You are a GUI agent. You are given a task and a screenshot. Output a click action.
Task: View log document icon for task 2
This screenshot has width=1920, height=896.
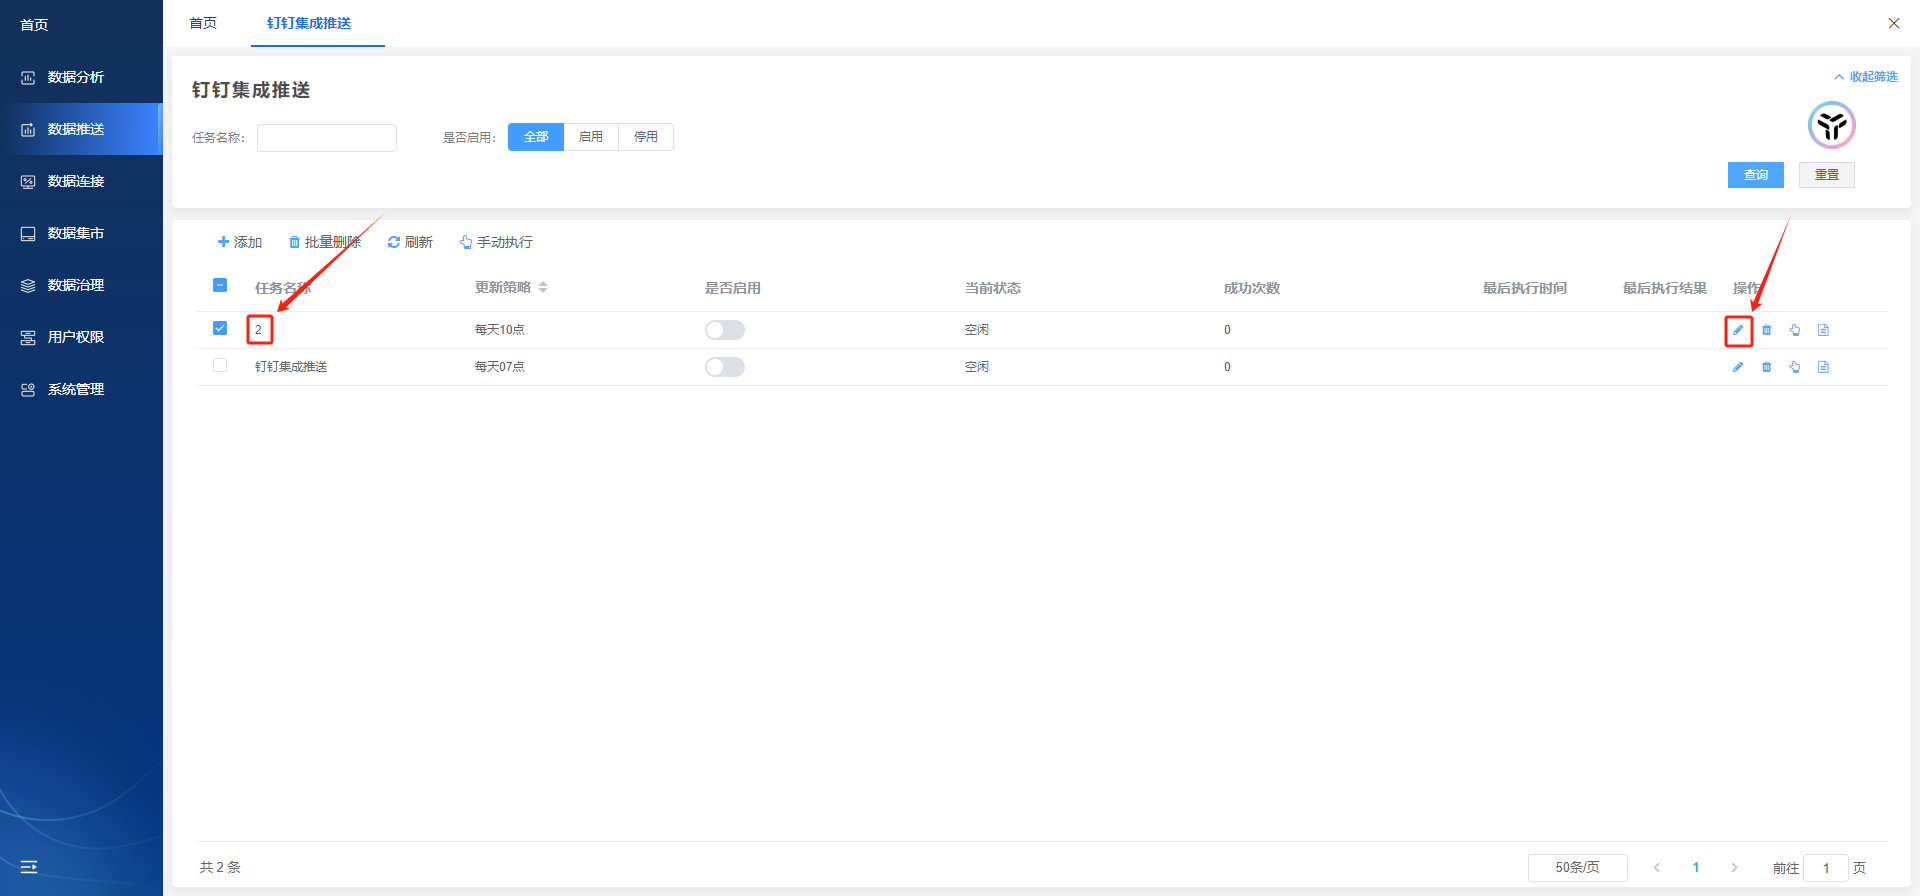[x=1823, y=330]
